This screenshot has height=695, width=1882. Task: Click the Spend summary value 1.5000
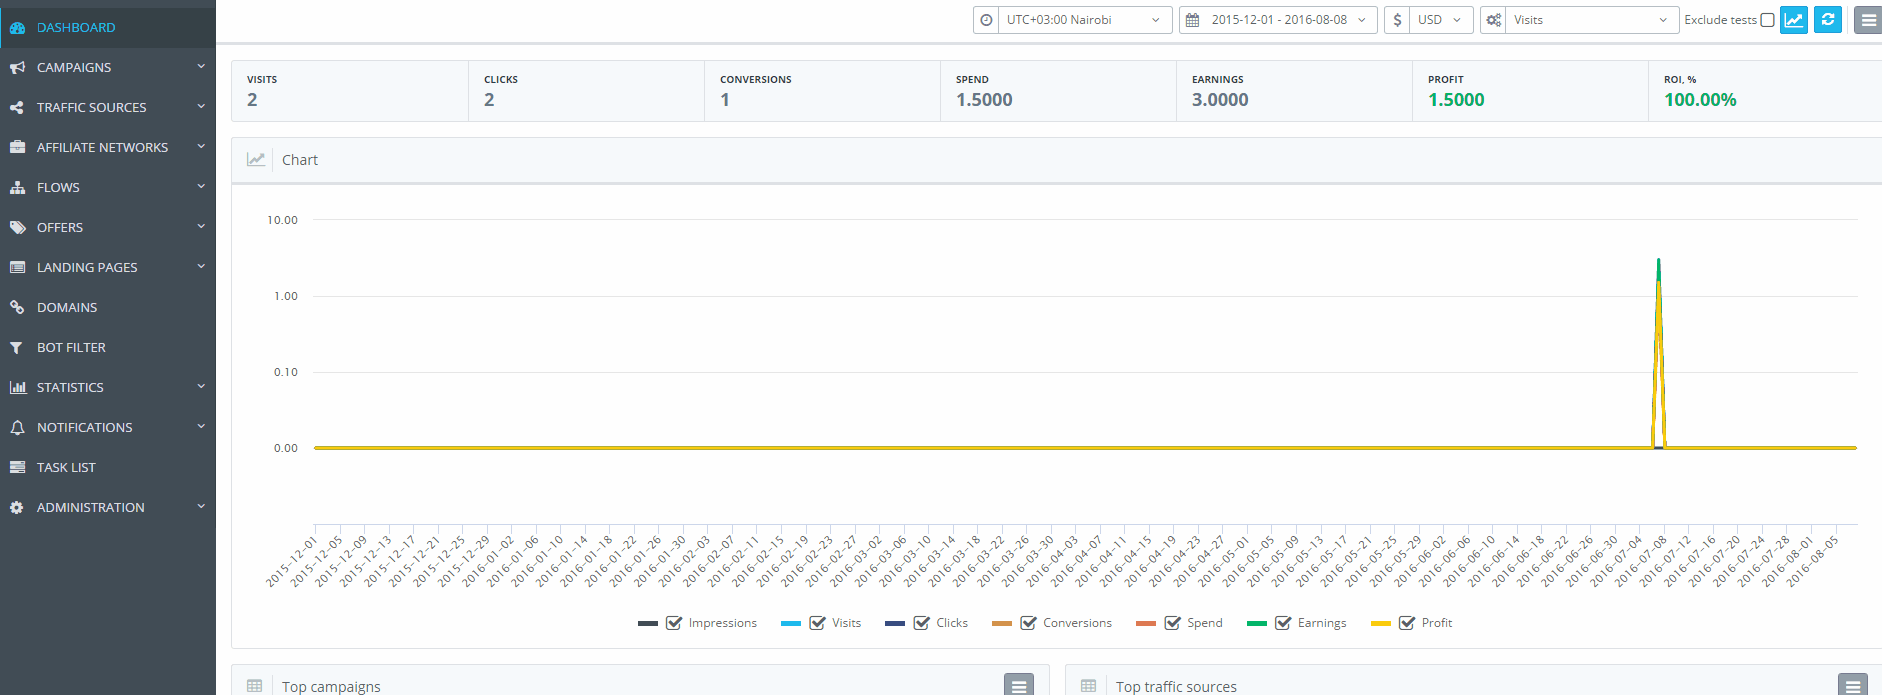click(x=984, y=100)
